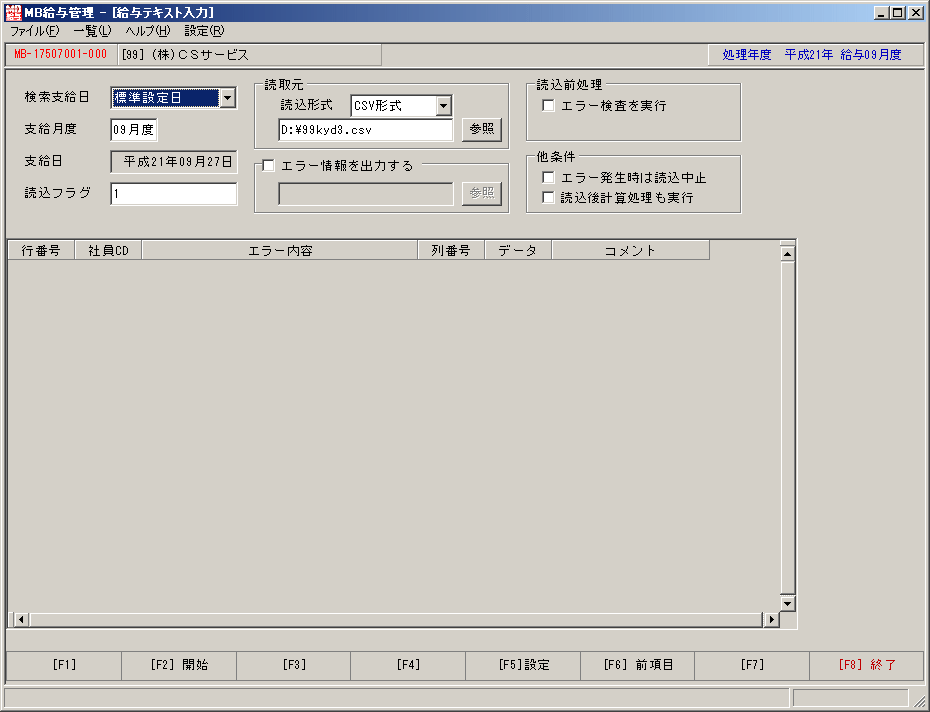Toggle the エラー発生時は読込中止 checkbox
Viewport: 930px width, 712px height.
pyautogui.click(x=549, y=177)
